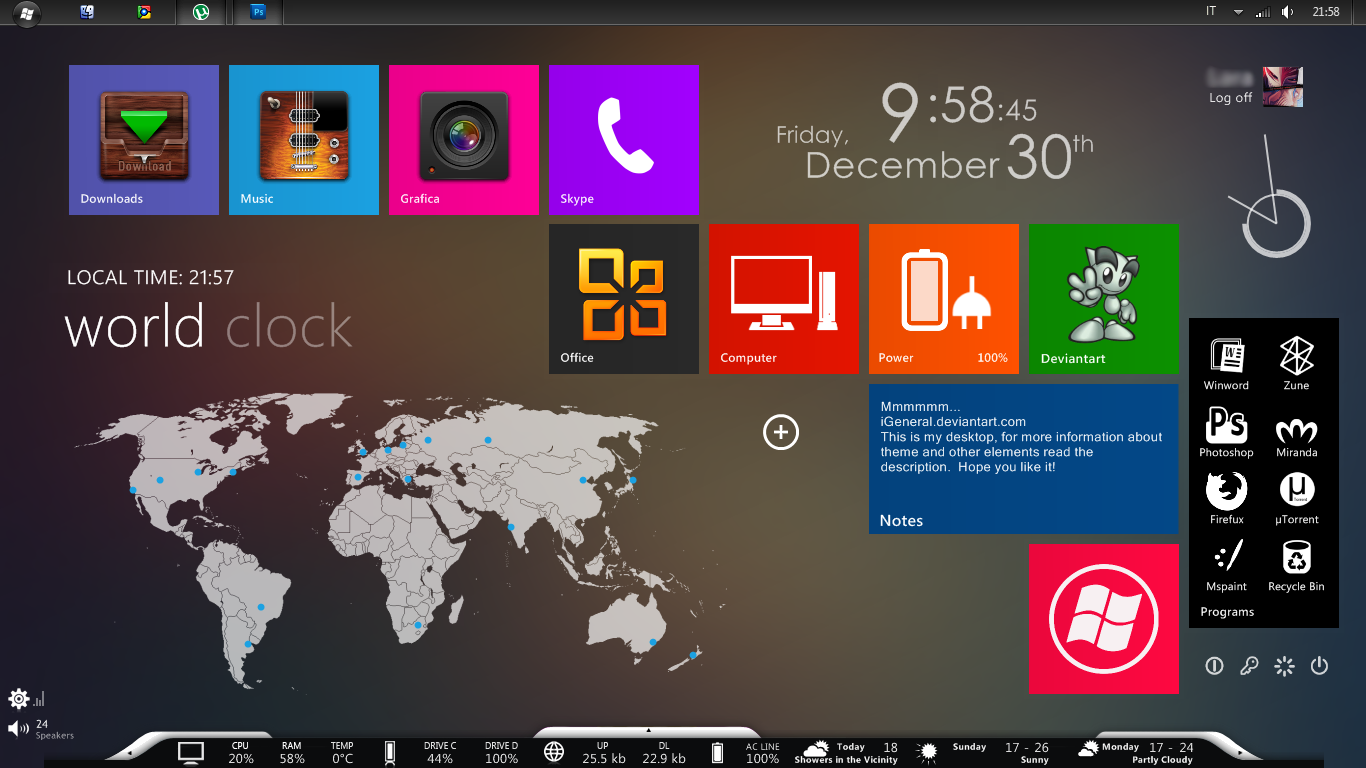Start Skype from the purple tile

point(624,140)
